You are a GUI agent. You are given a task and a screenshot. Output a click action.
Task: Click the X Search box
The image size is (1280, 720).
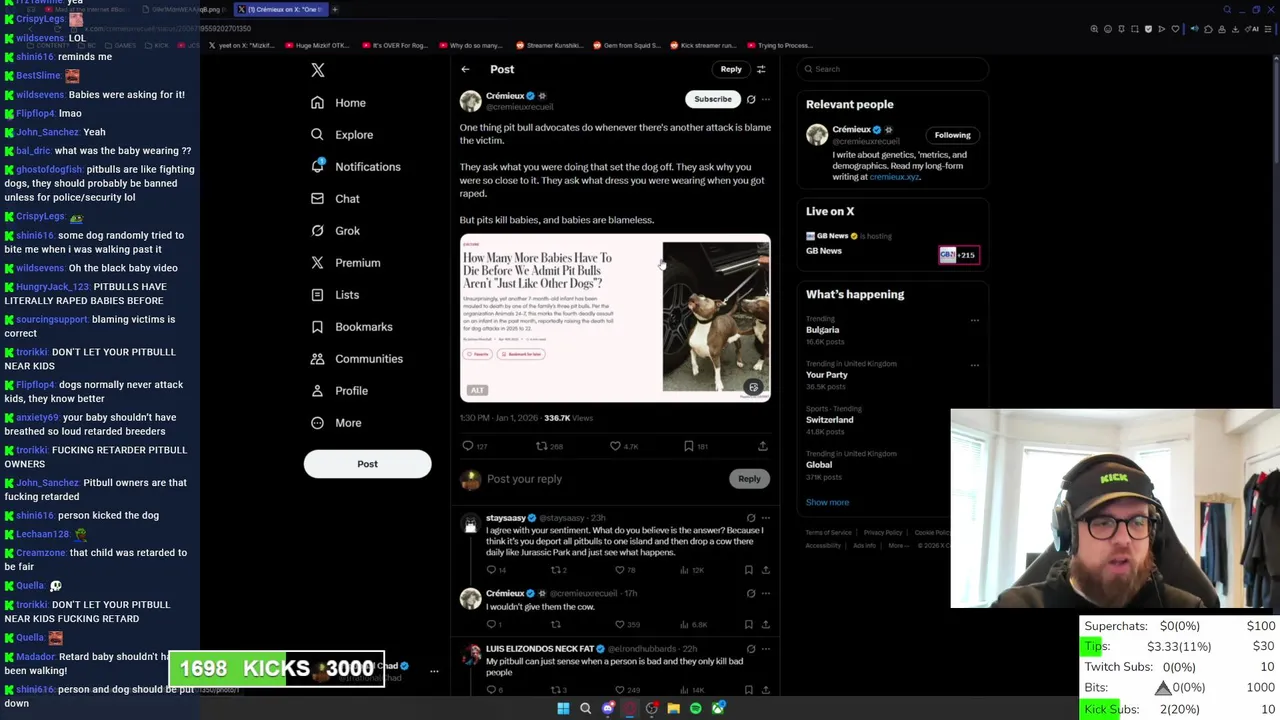[x=893, y=69]
